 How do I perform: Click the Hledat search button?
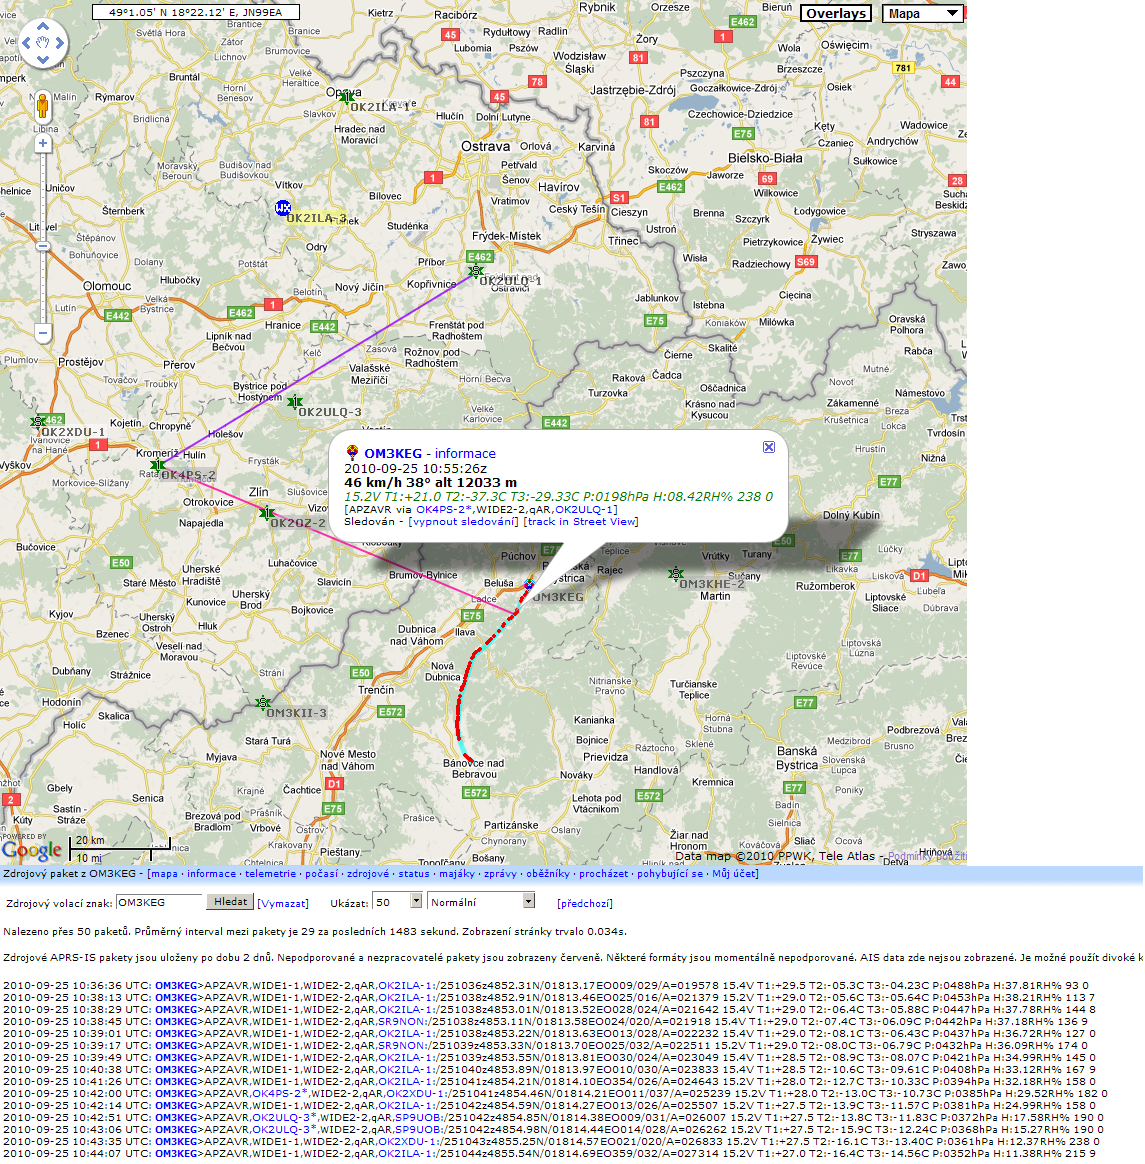point(230,902)
